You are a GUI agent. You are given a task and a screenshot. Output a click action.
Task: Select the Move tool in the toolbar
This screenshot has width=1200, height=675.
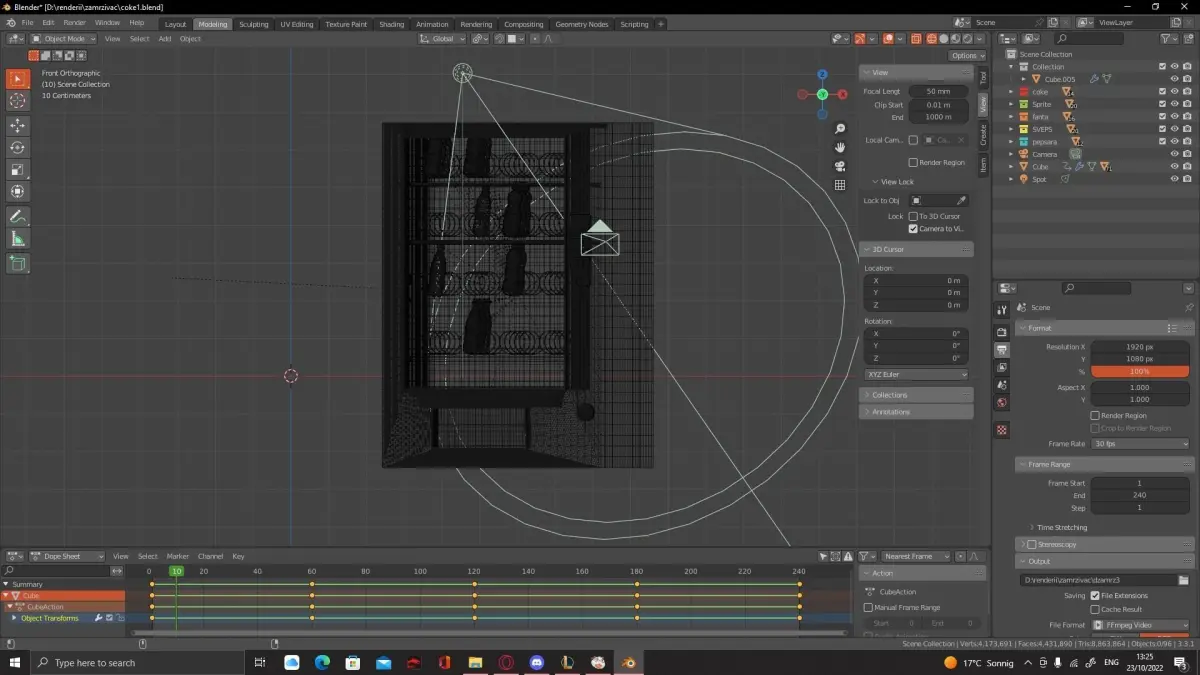click(18, 125)
